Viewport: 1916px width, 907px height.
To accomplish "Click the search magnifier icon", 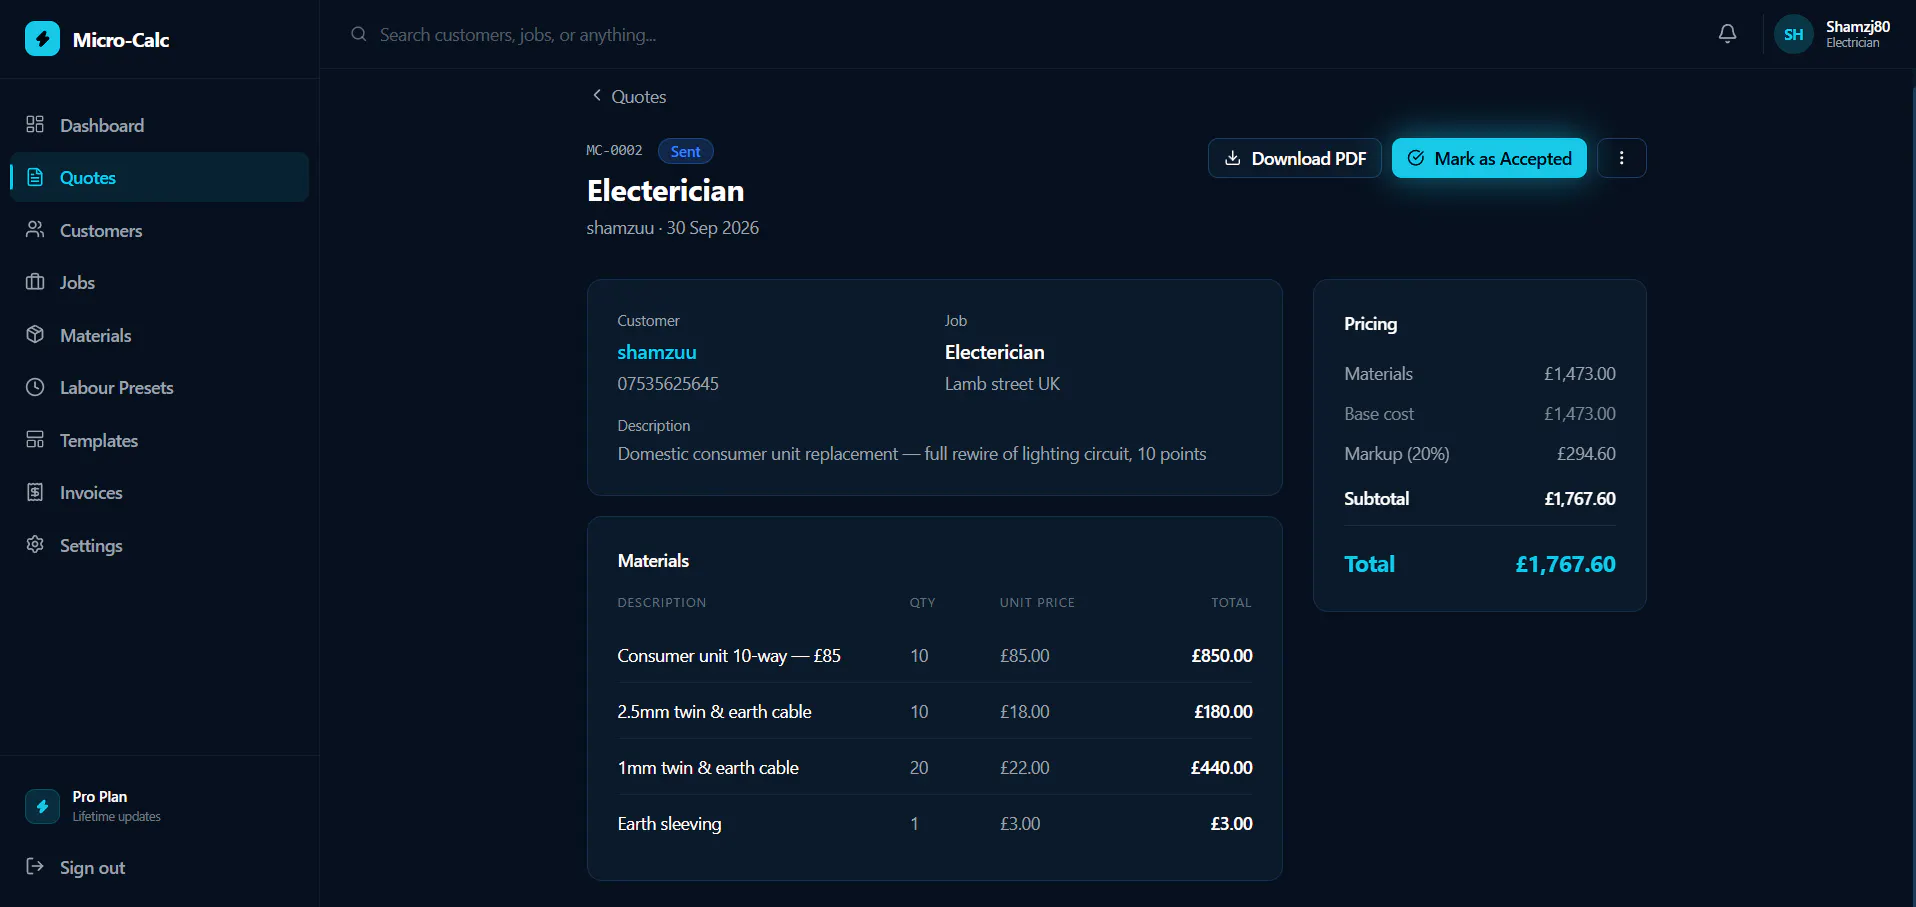I will [358, 34].
